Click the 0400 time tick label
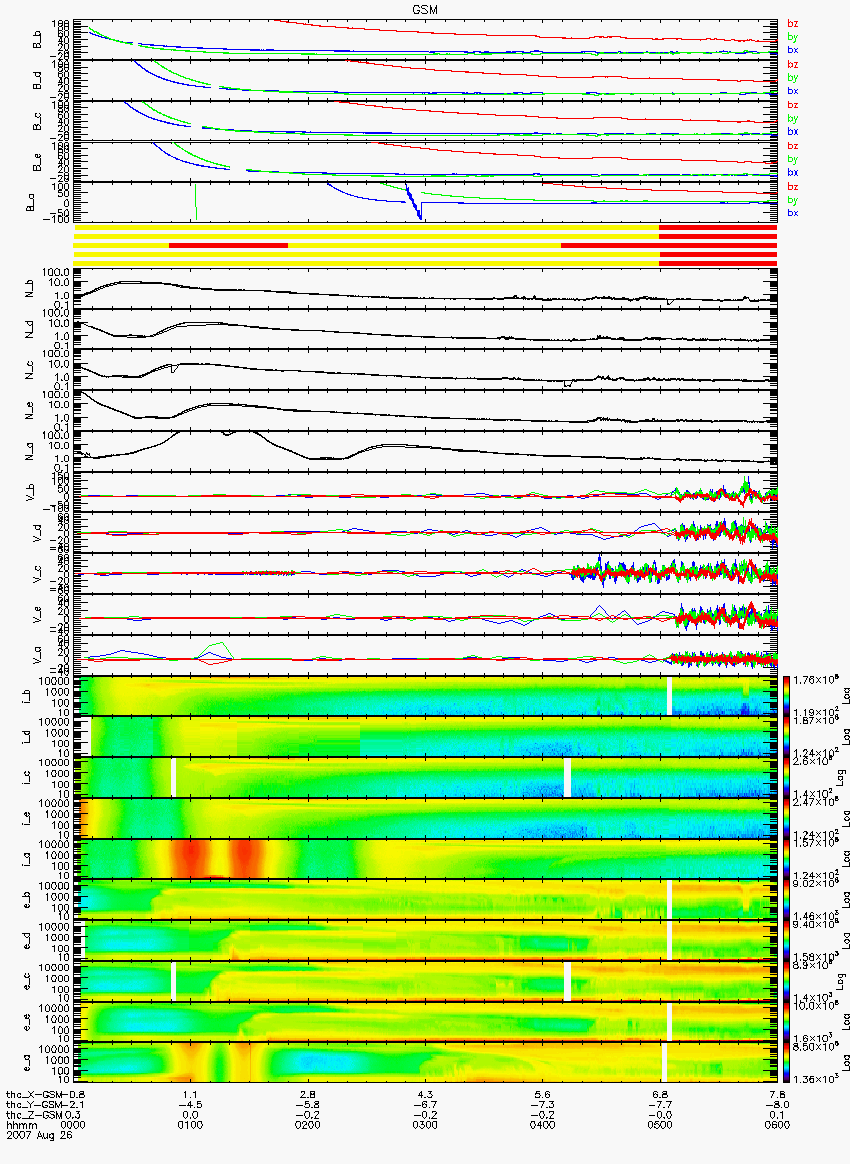850x1164 pixels. tap(542, 1125)
